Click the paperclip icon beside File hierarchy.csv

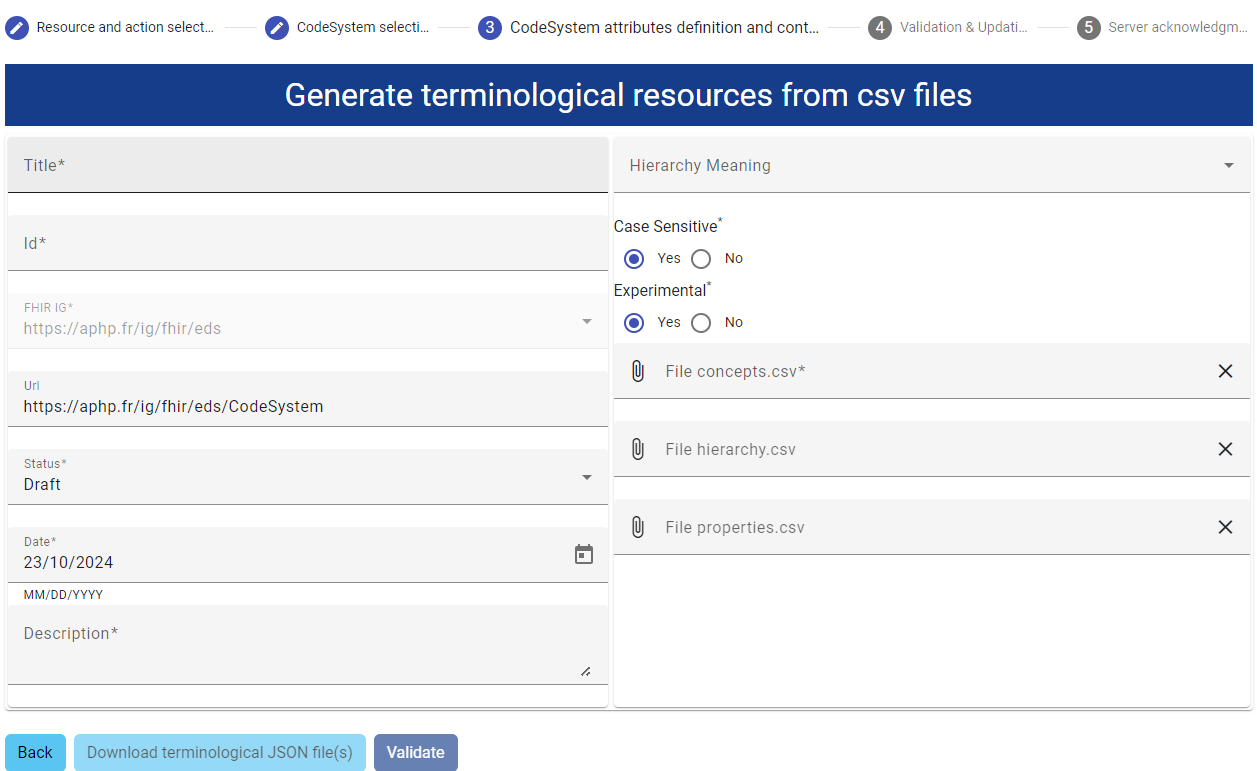[638, 449]
